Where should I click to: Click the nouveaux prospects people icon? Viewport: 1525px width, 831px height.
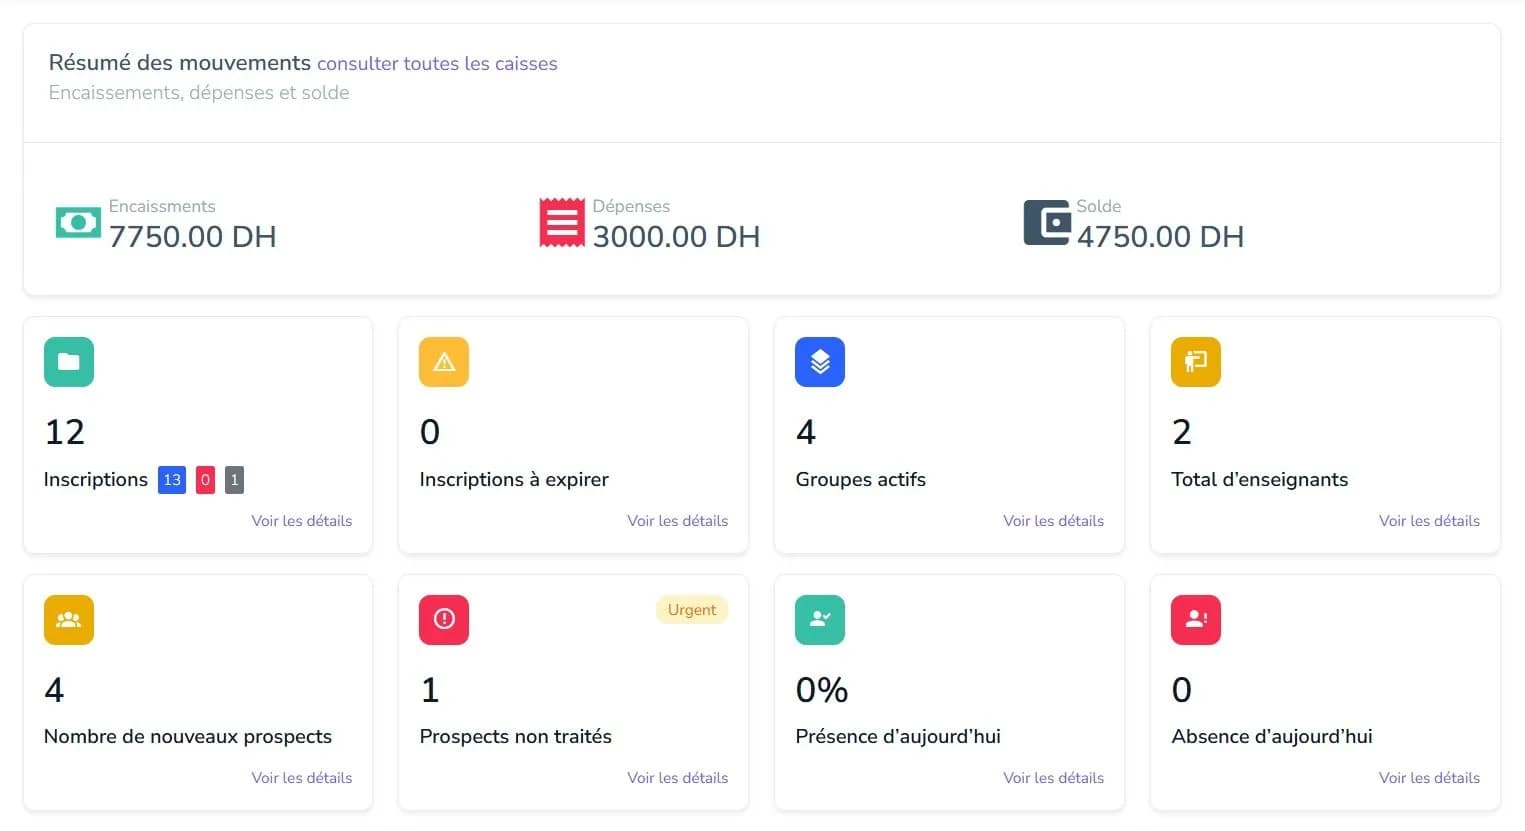pyautogui.click(x=69, y=620)
